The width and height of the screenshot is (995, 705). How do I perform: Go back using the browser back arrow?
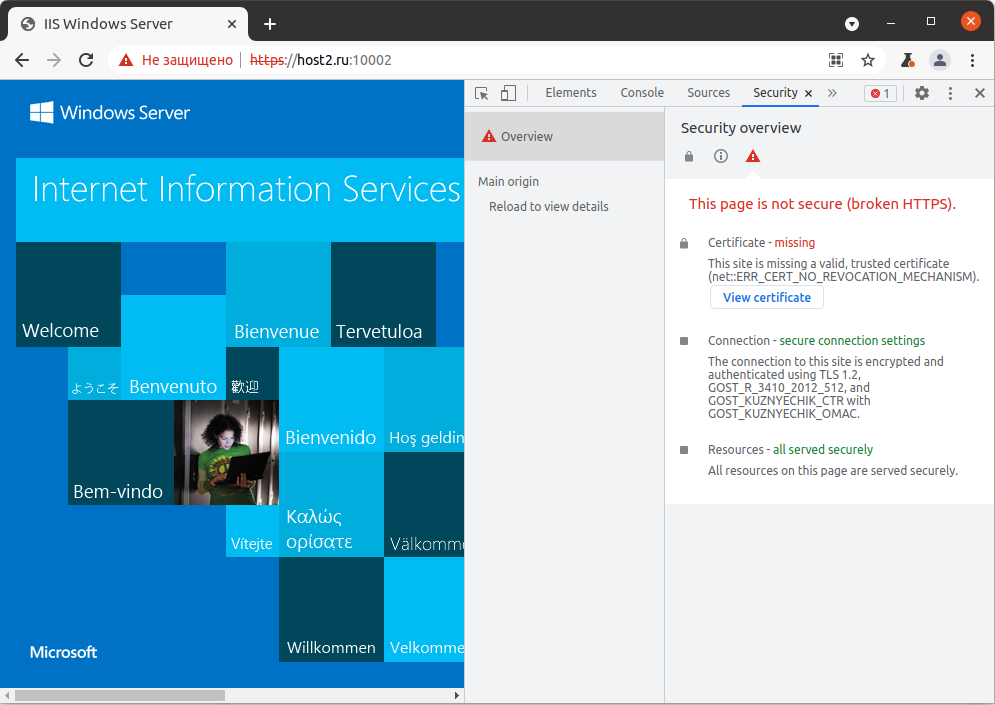[x=22, y=60]
